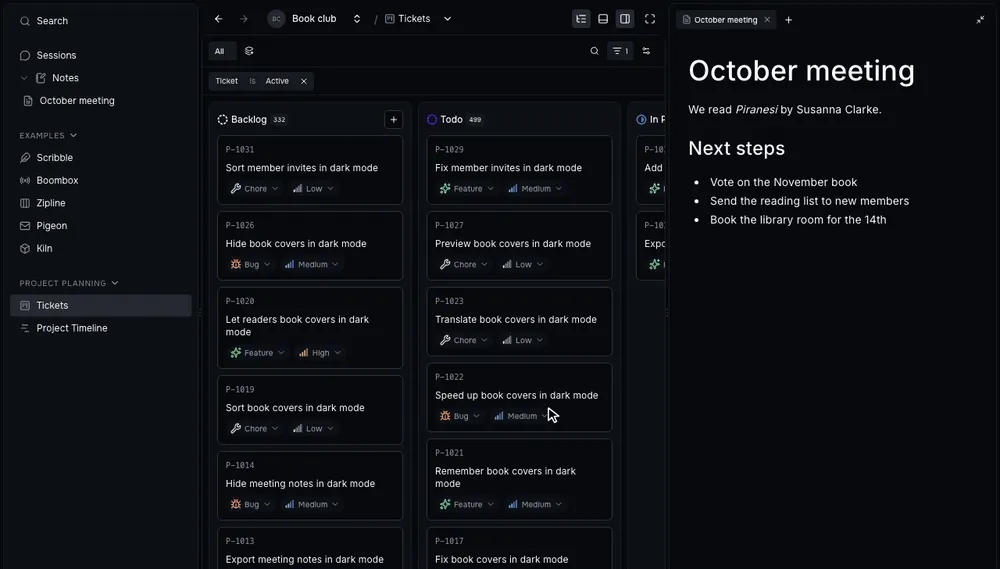Viewport: 1000px width, 569px height.
Task: Select Tickets in the sidebar
Action: [x=101, y=306]
